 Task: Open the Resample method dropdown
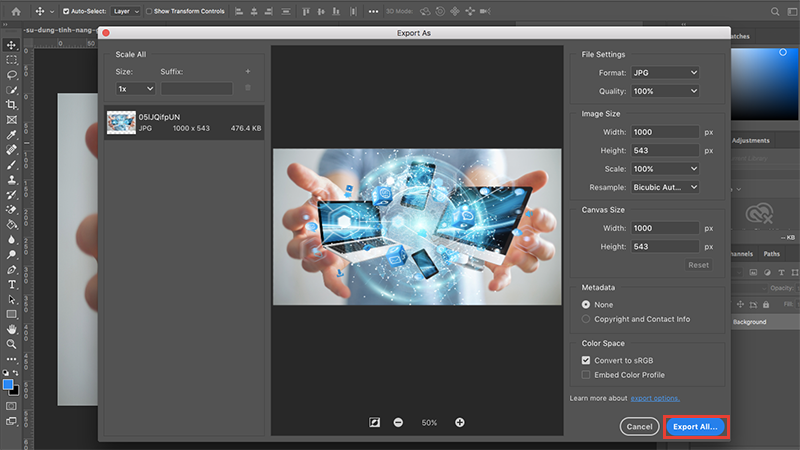click(x=665, y=187)
